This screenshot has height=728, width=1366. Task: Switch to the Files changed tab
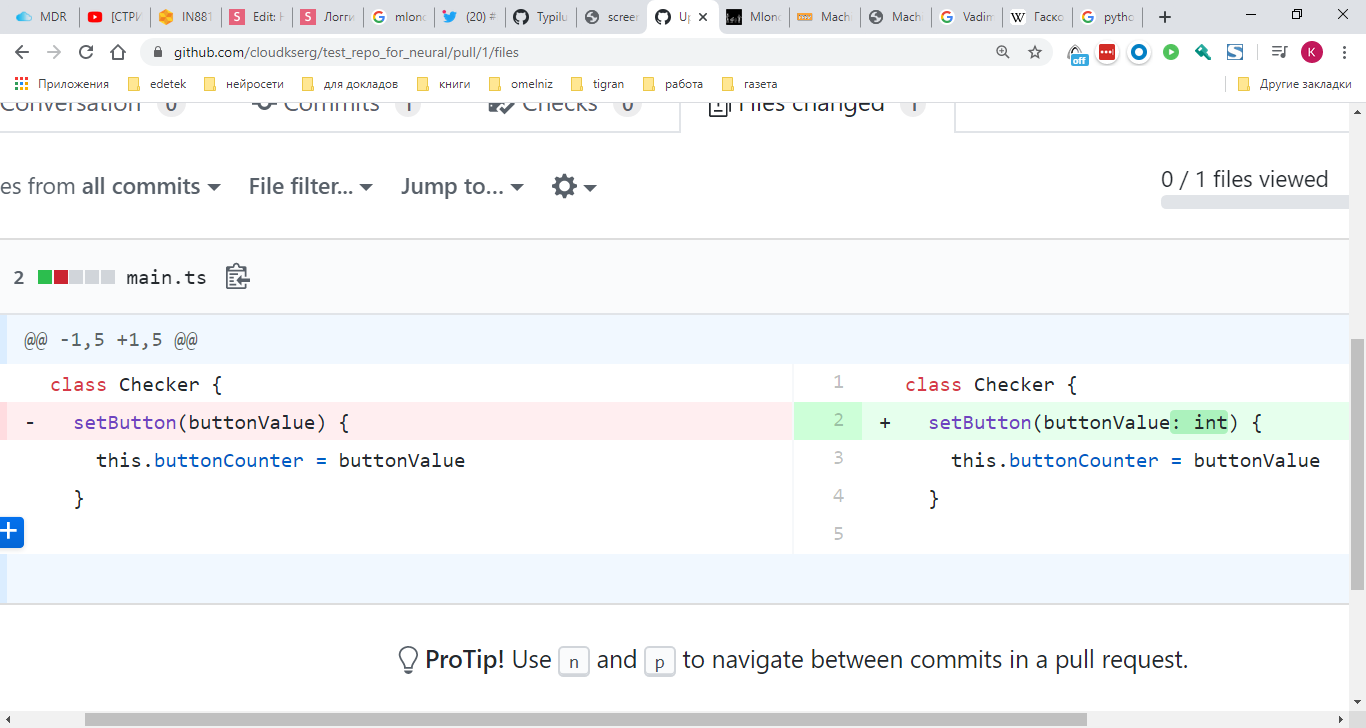click(817, 106)
